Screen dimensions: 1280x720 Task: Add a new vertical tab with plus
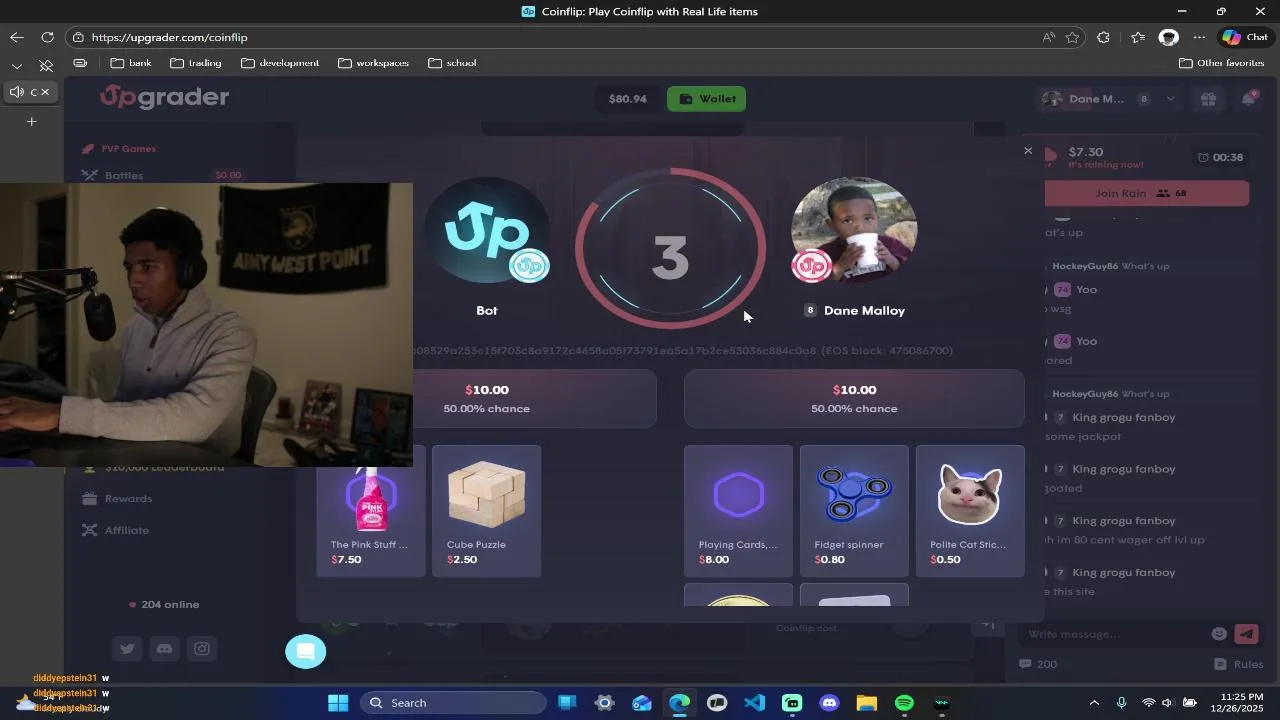tap(31, 122)
